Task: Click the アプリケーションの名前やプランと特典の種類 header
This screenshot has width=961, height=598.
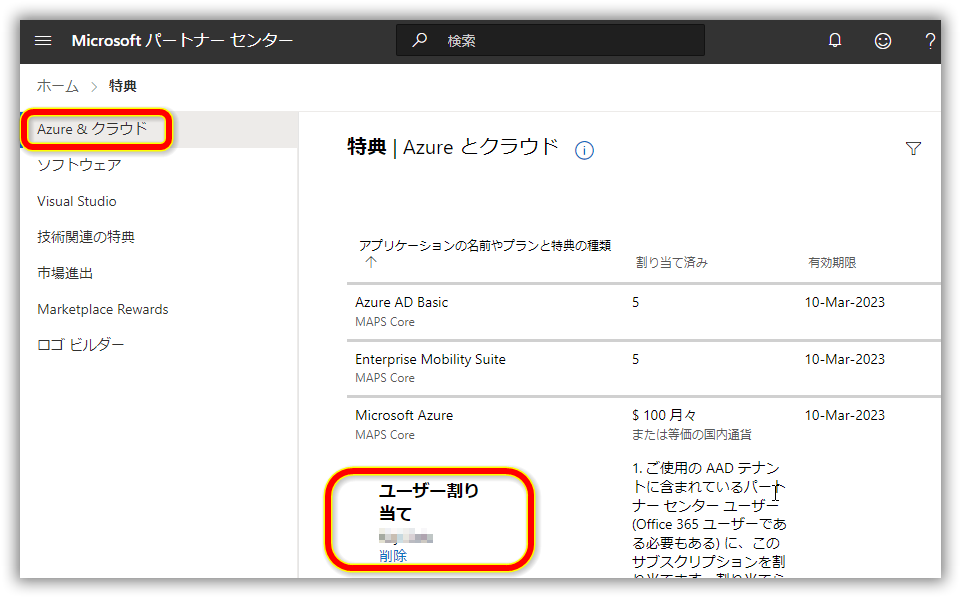Action: point(485,246)
